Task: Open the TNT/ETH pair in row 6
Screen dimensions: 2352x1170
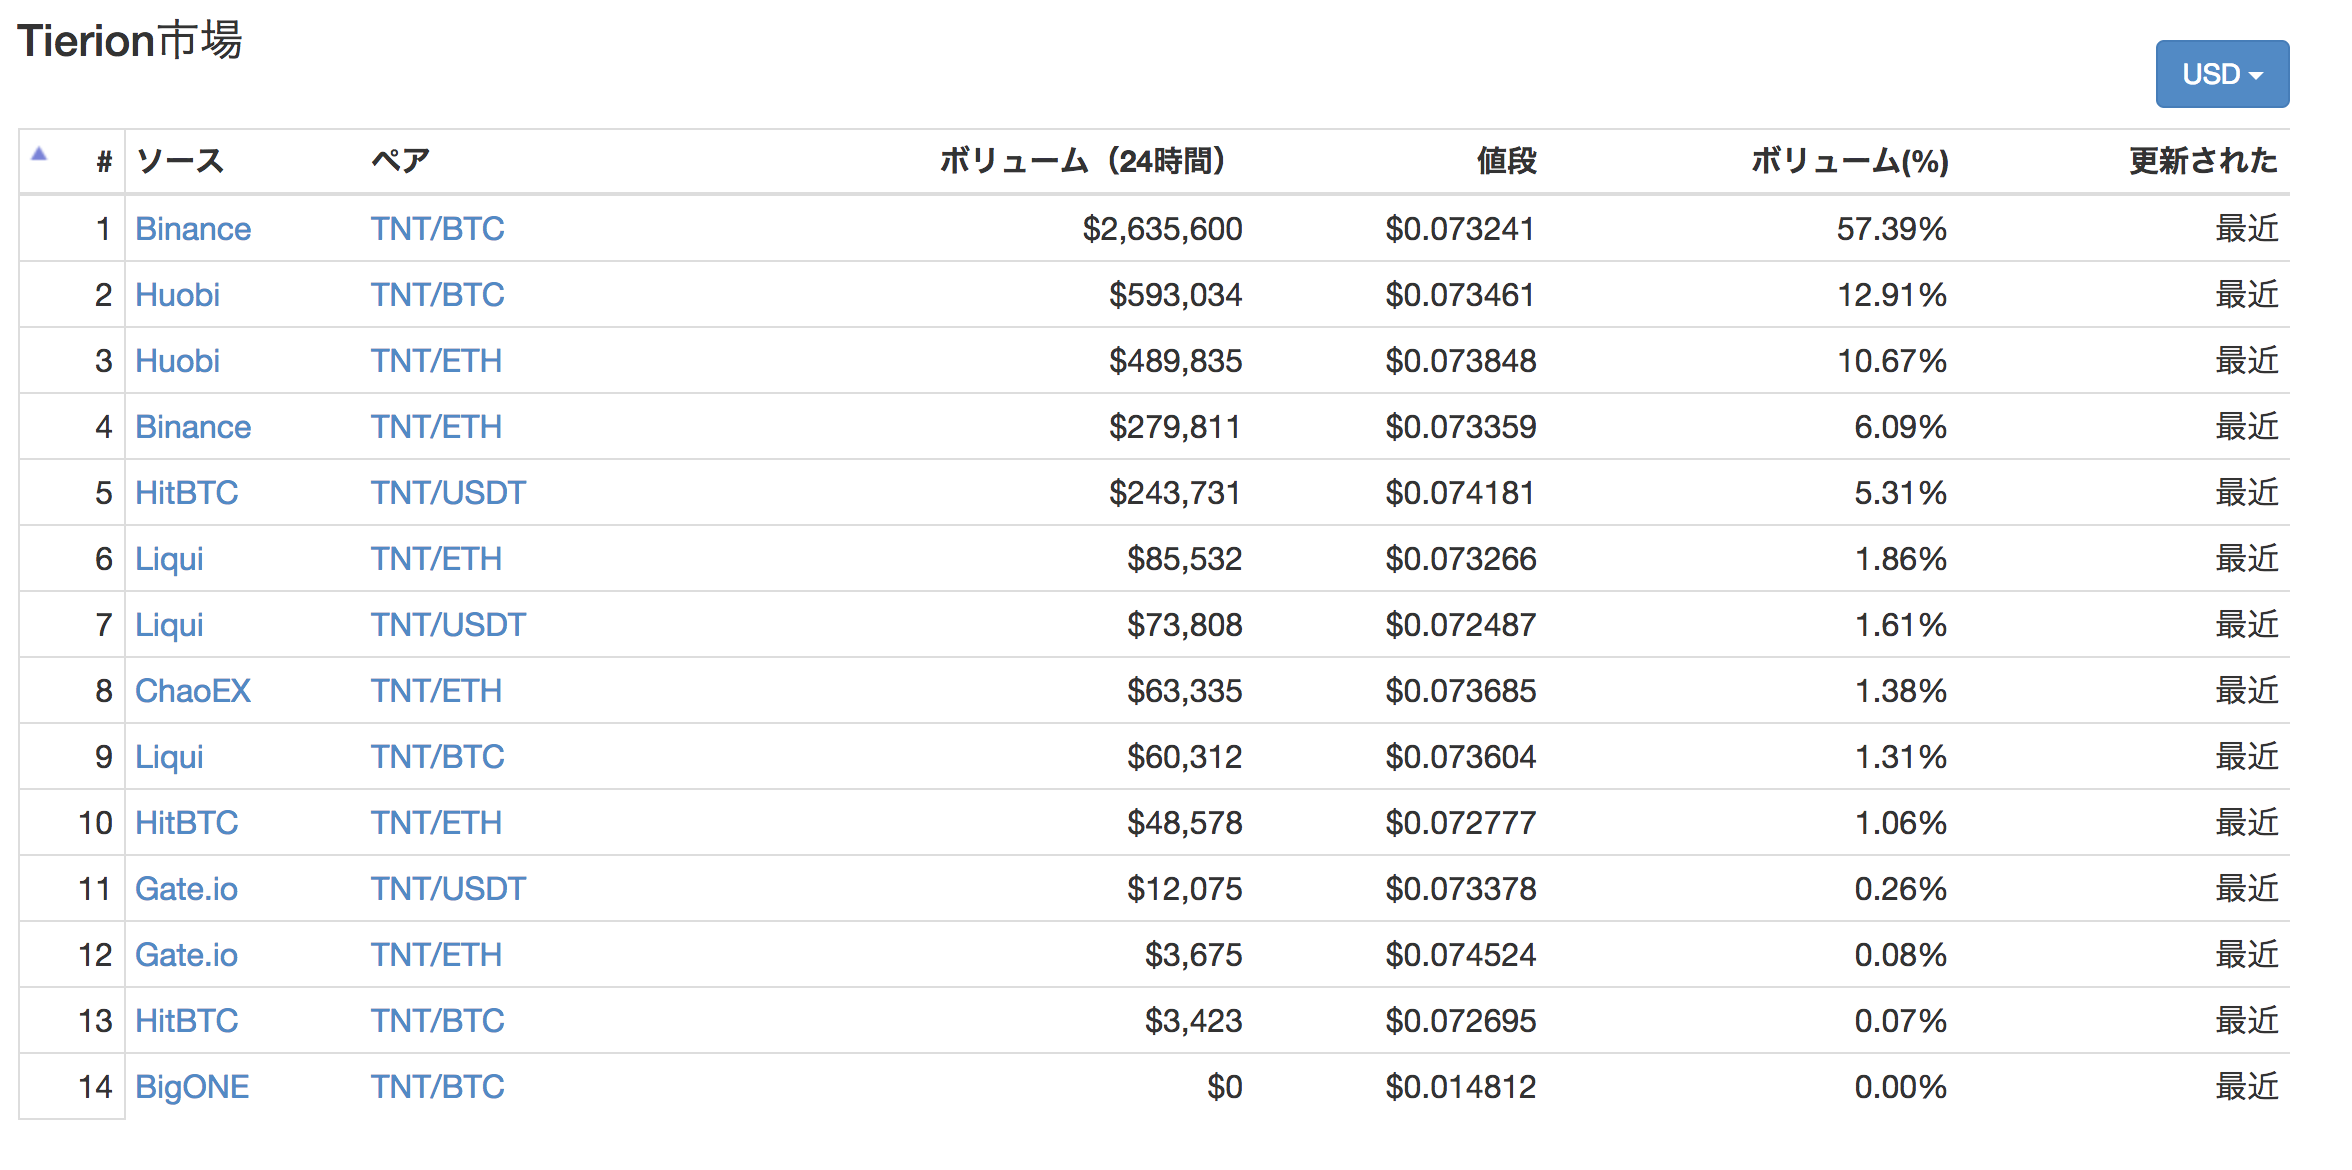Action: coord(436,559)
